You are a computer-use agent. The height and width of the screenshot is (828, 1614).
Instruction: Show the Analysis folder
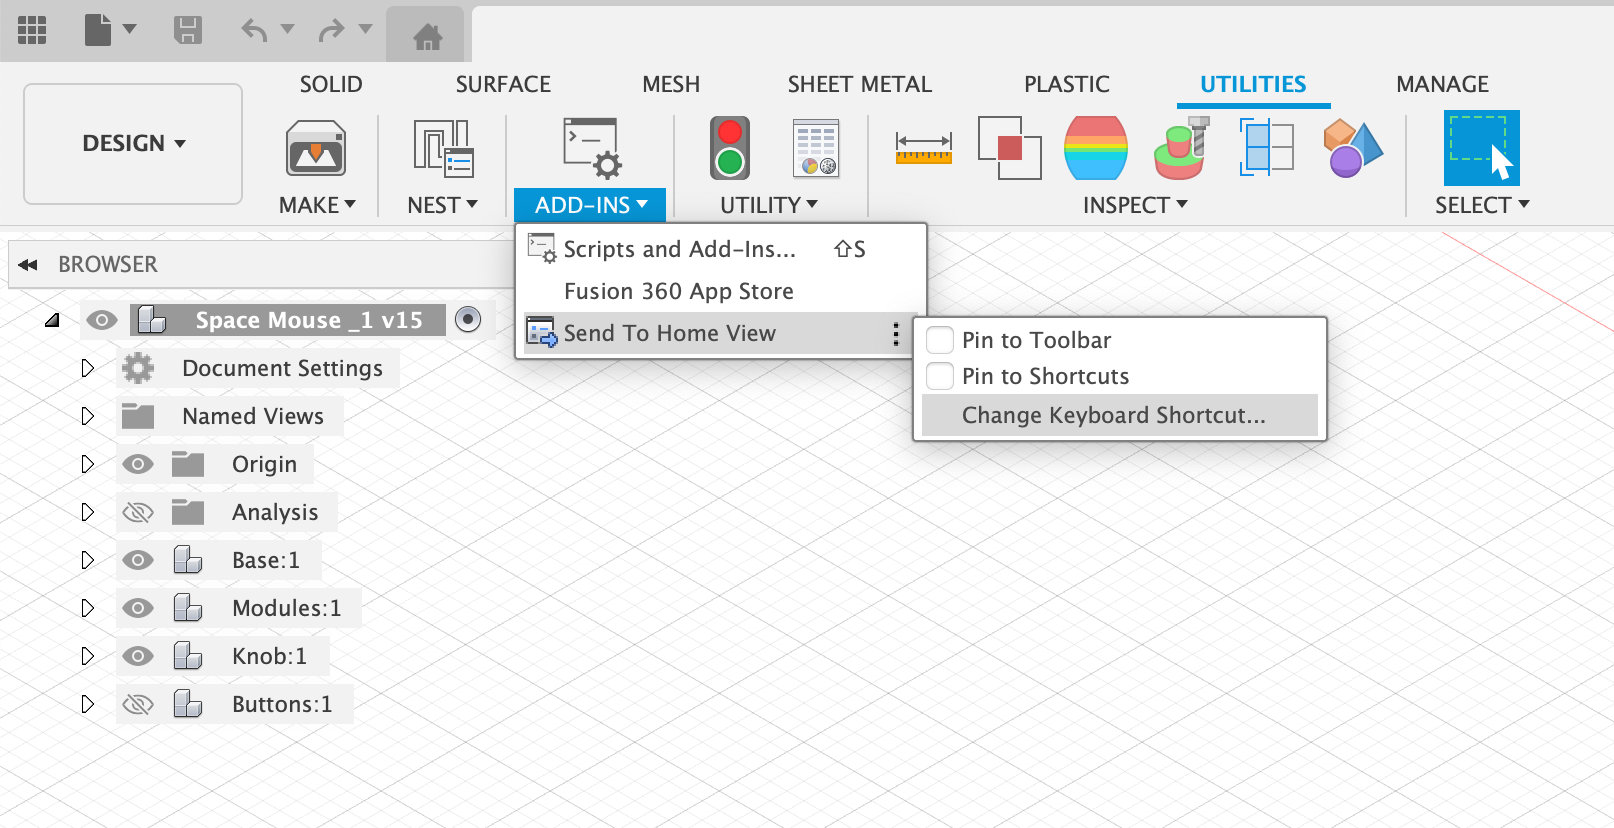tap(138, 512)
